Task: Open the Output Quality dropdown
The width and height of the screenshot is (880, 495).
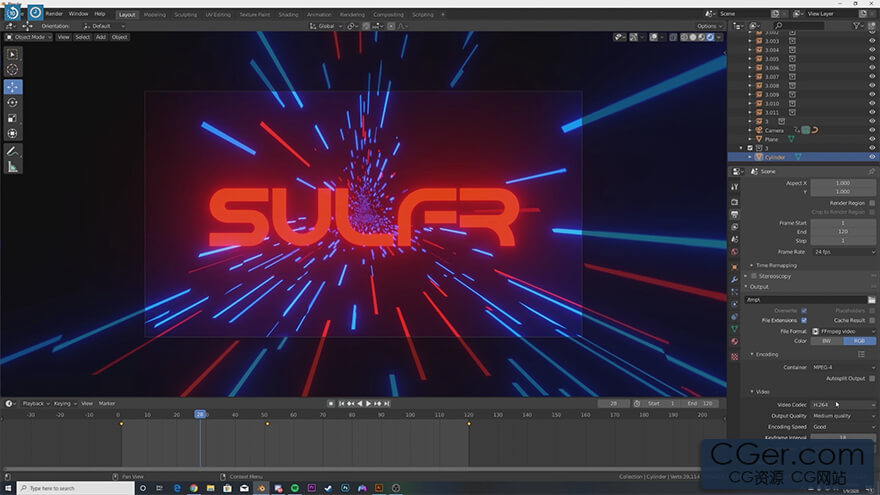Action: click(844, 416)
